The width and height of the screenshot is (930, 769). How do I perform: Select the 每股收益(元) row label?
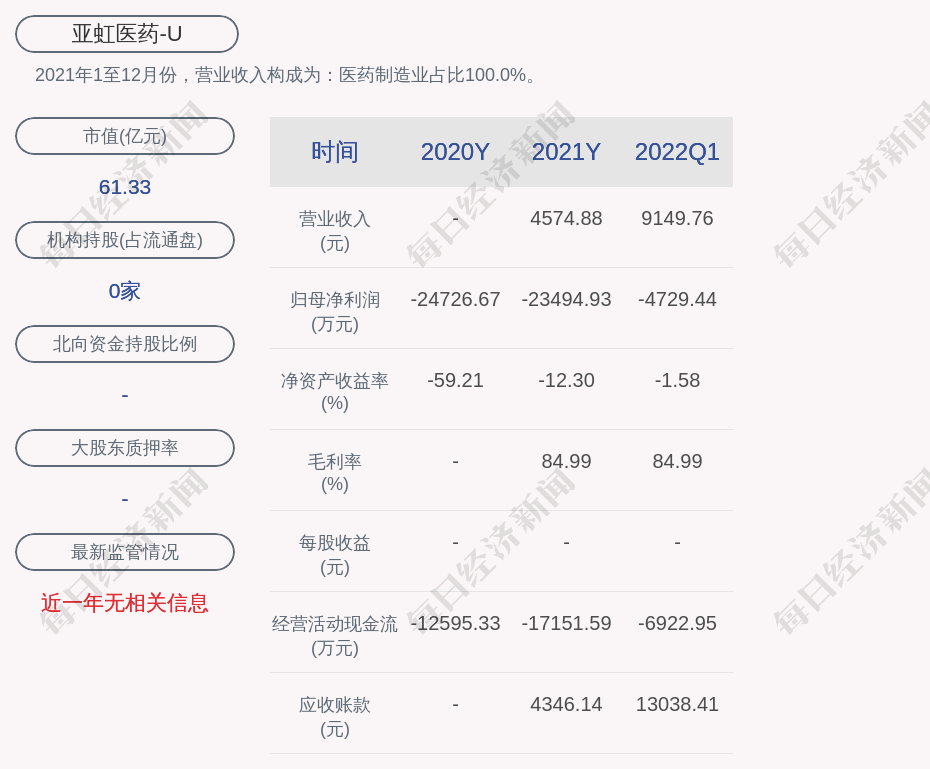335,555
